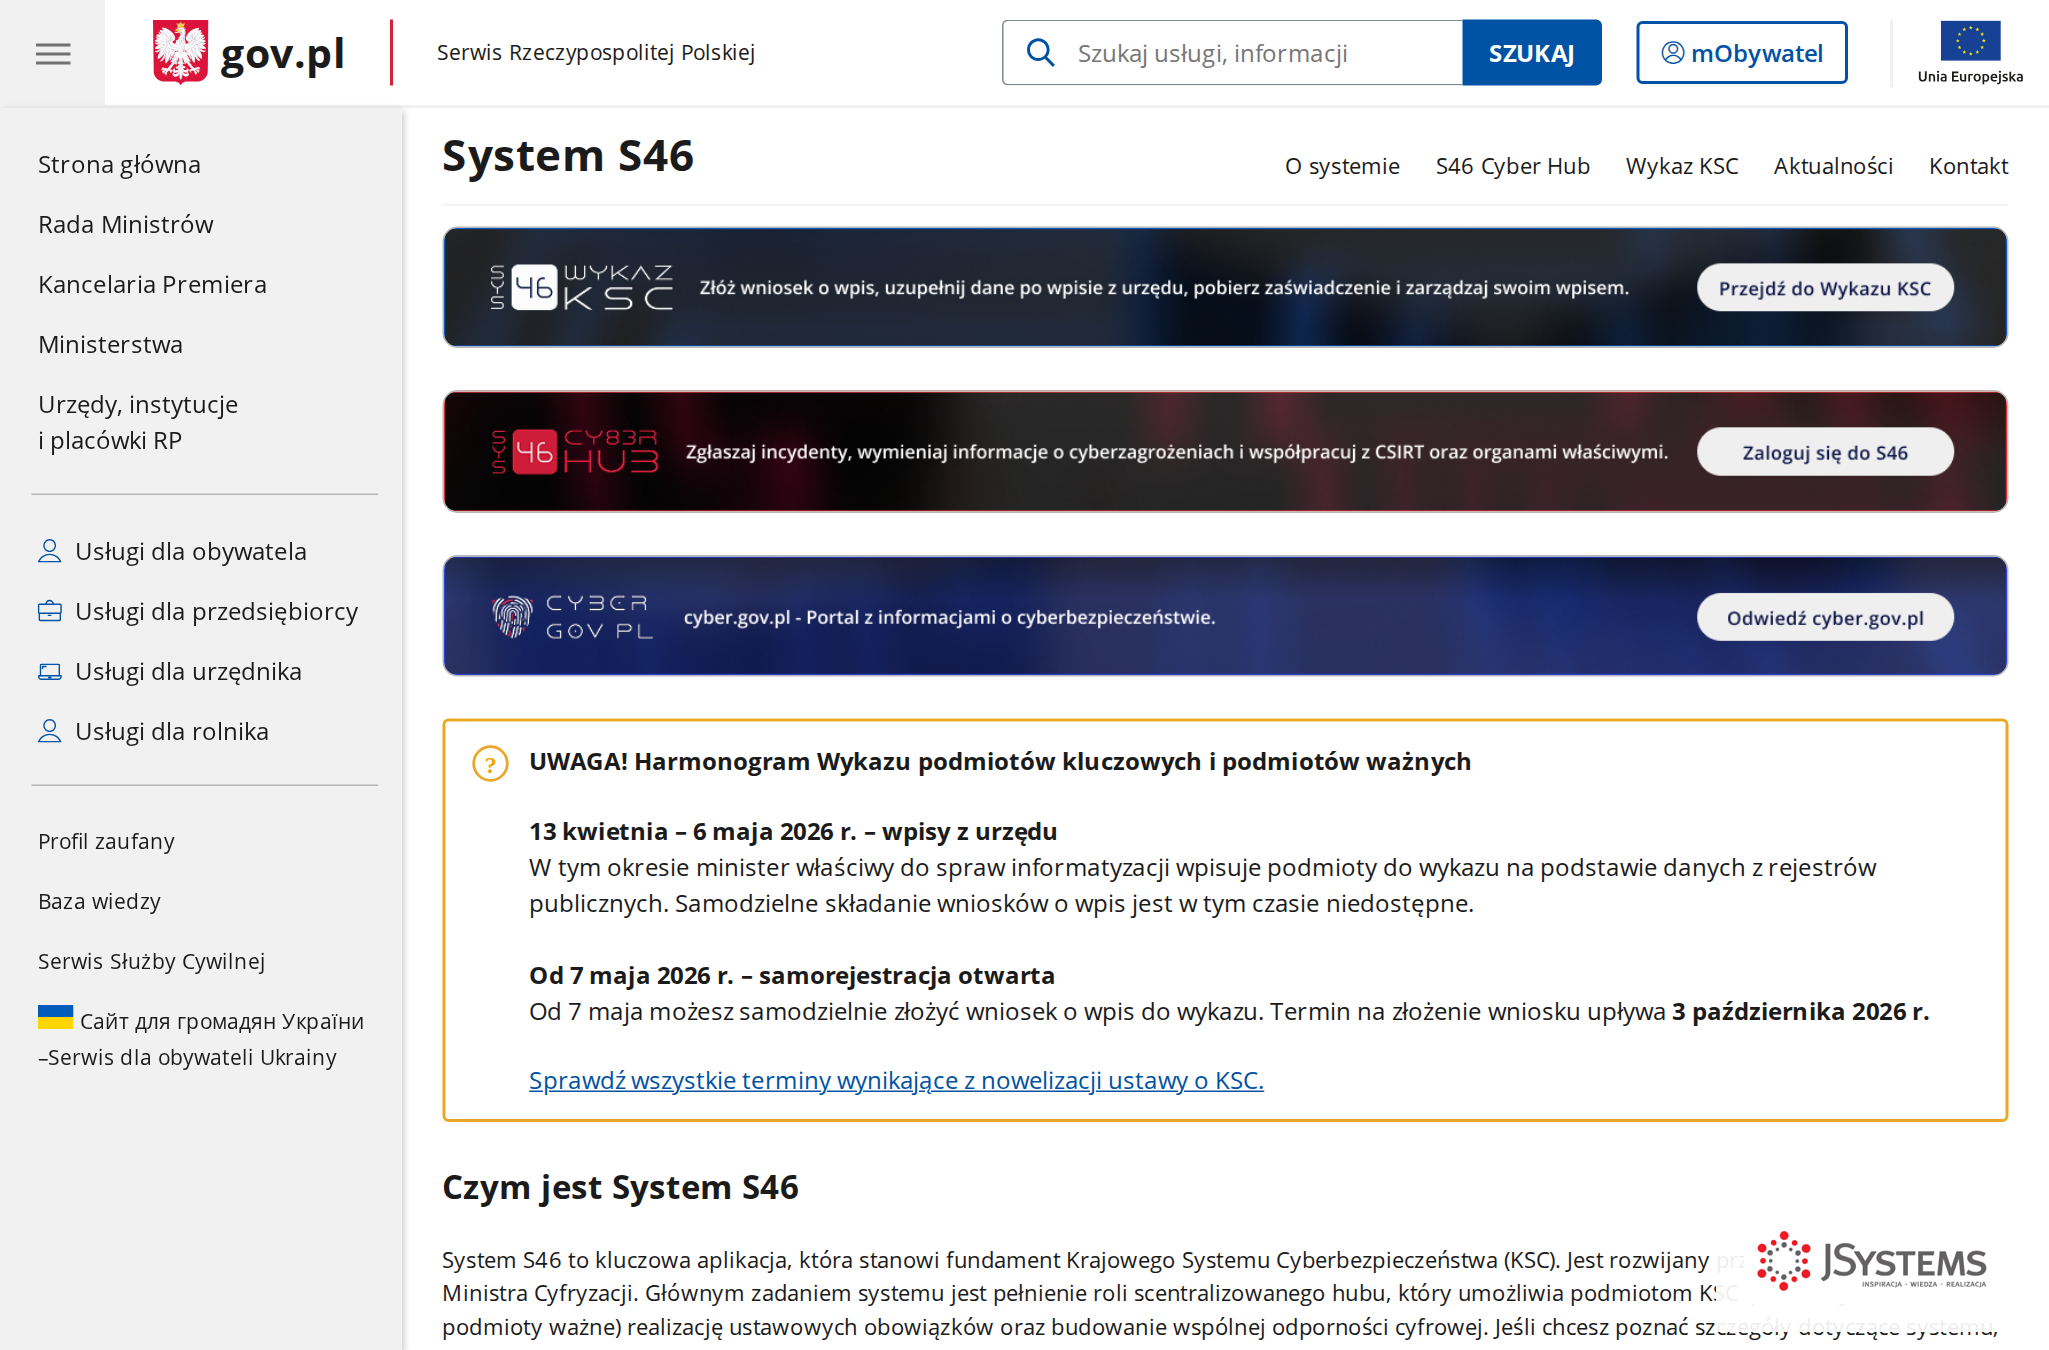Open the O systemie tab
The height and width of the screenshot is (1350, 2049).
click(x=1342, y=166)
